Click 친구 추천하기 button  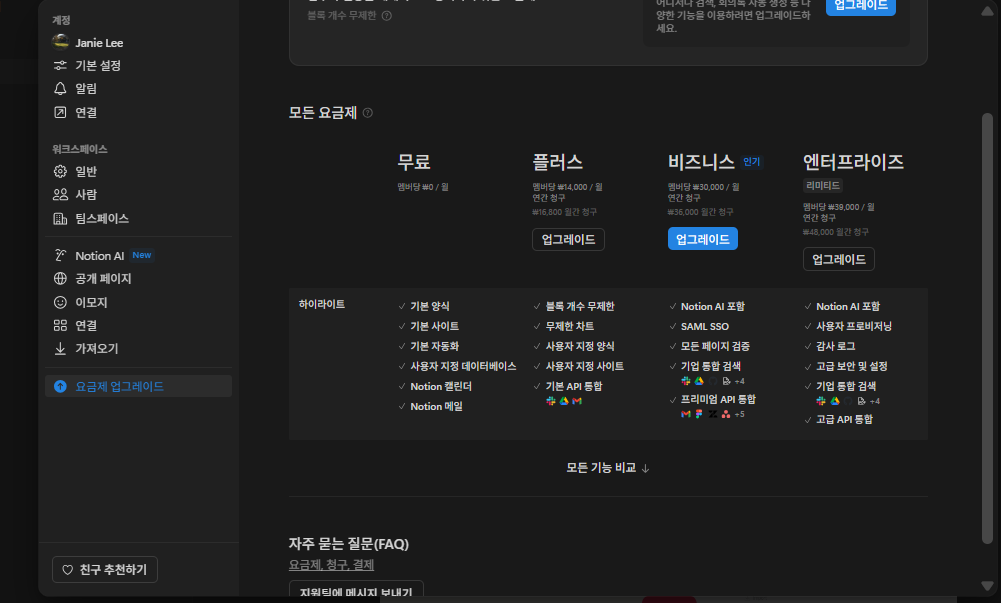[x=105, y=570]
